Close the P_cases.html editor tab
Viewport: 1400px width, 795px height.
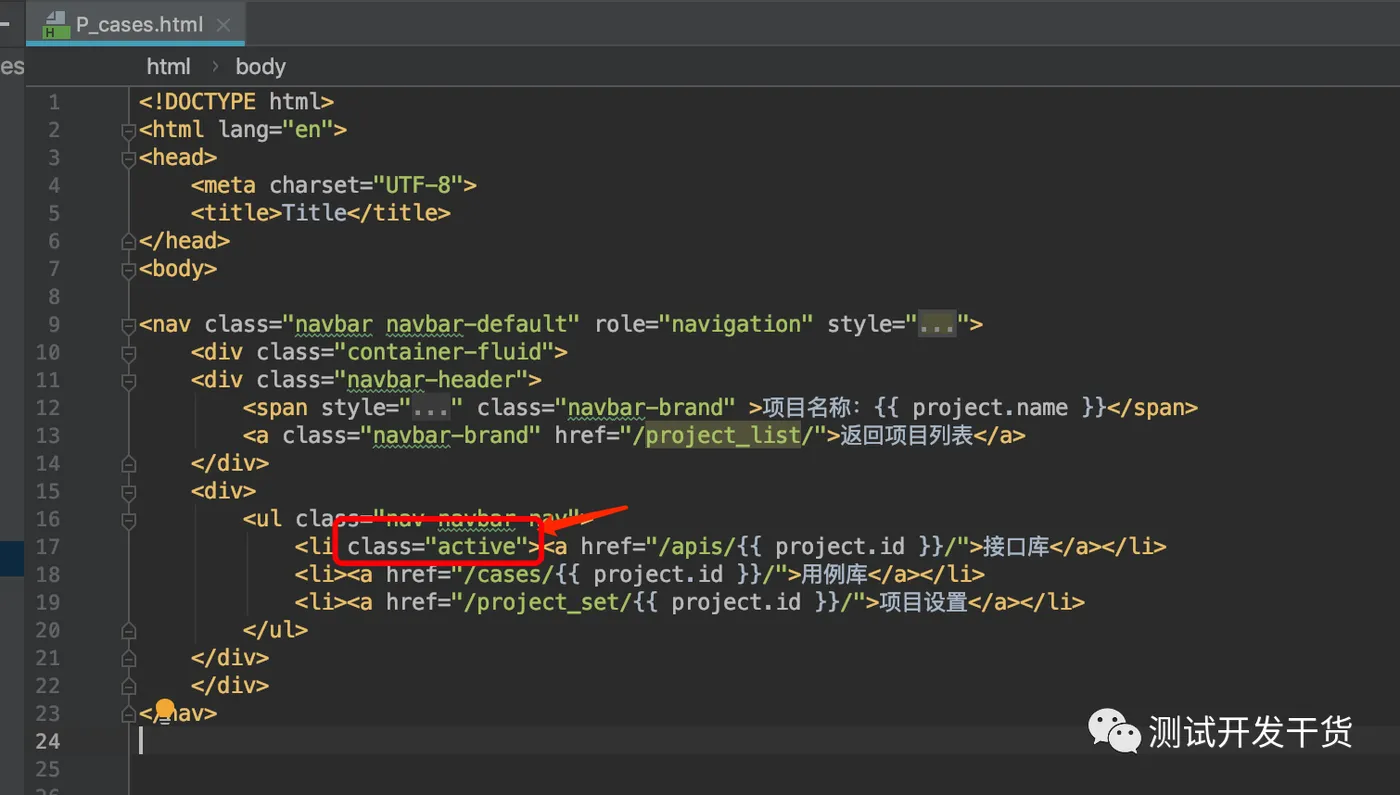pyautogui.click(x=223, y=25)
